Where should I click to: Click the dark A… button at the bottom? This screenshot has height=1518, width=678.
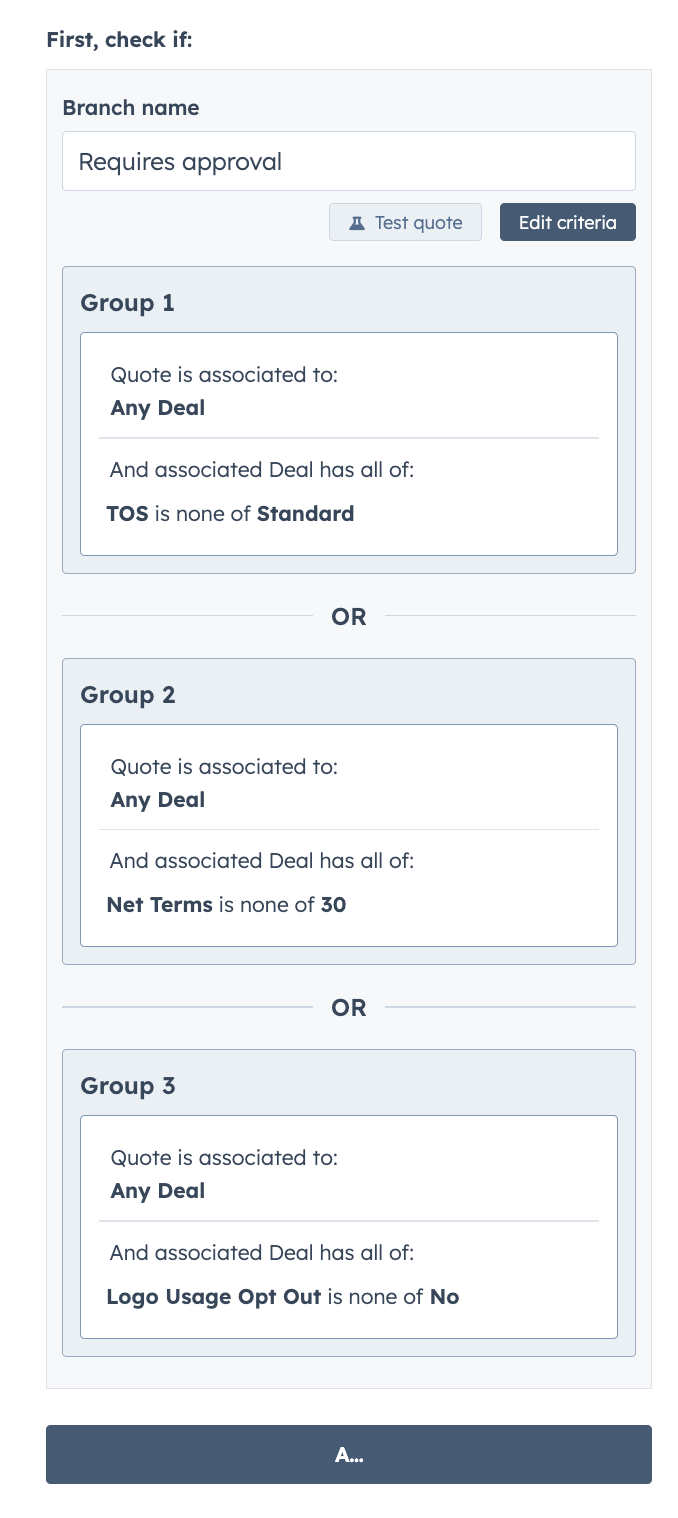tap(348, 1454)
